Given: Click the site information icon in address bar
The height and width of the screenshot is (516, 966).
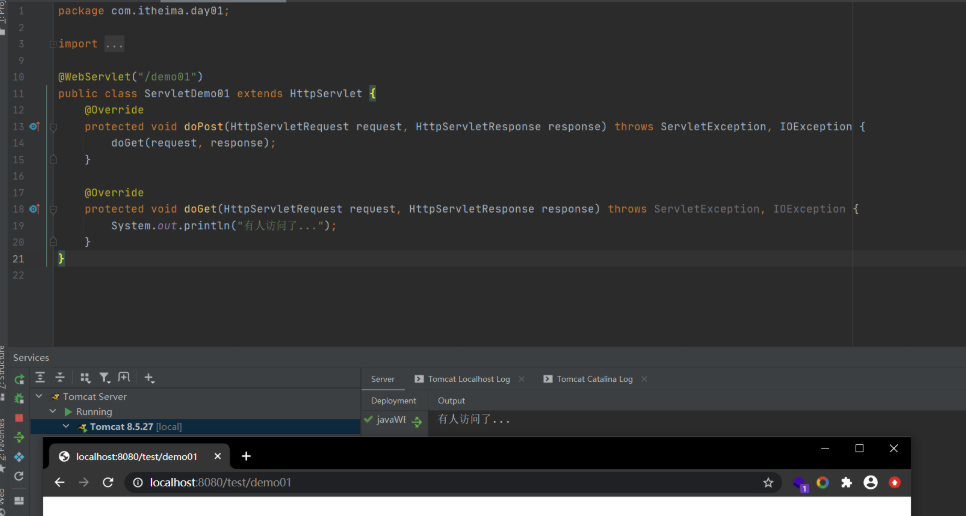Looking at the screenshot, I should 138,483.
